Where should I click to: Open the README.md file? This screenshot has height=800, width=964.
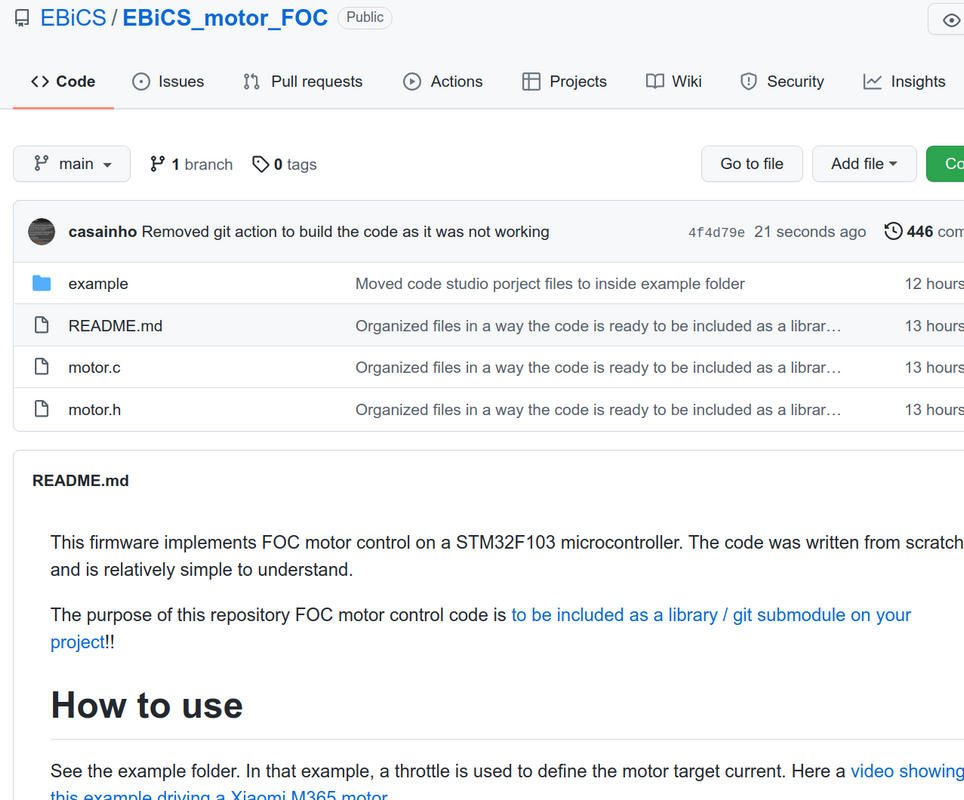[x=116, y=326]
